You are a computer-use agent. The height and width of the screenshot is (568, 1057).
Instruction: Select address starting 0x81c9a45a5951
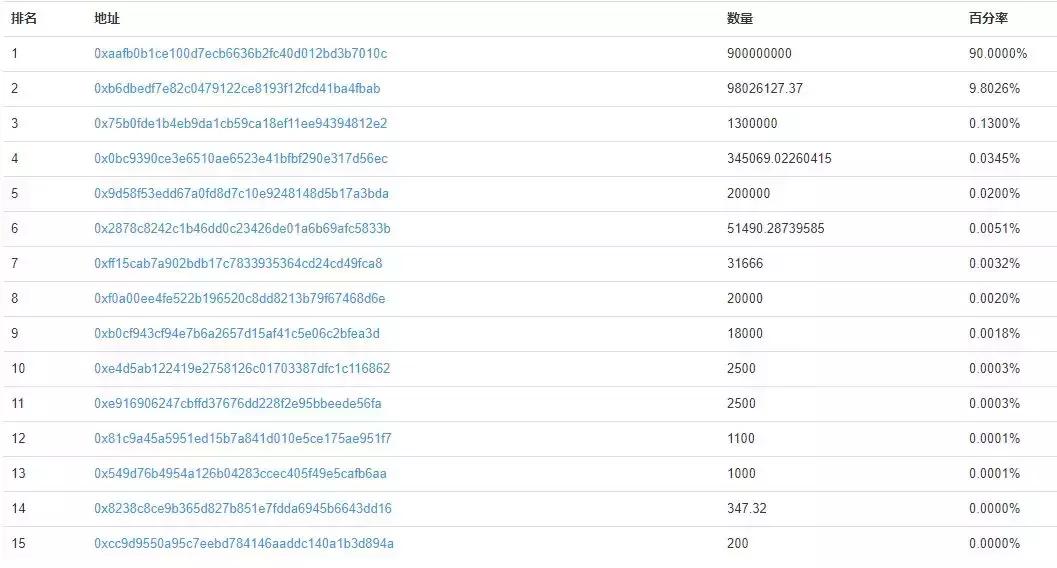point(243,439)
